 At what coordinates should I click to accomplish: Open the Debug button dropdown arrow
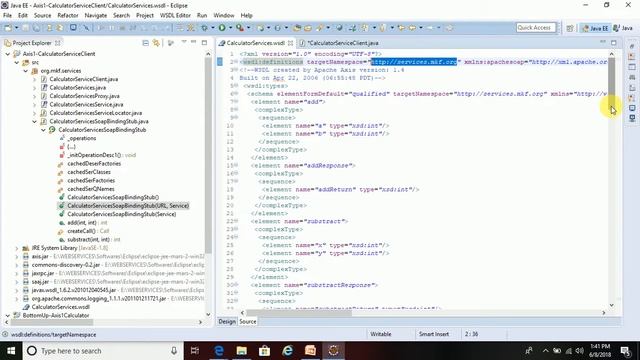[x=212, y=28]
